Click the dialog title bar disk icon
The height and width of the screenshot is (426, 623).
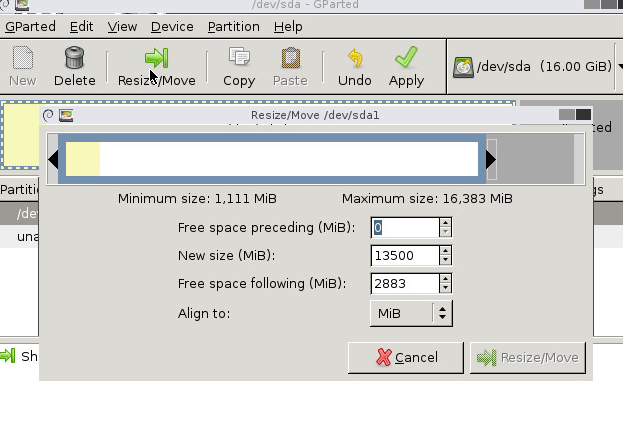(66, 115)
